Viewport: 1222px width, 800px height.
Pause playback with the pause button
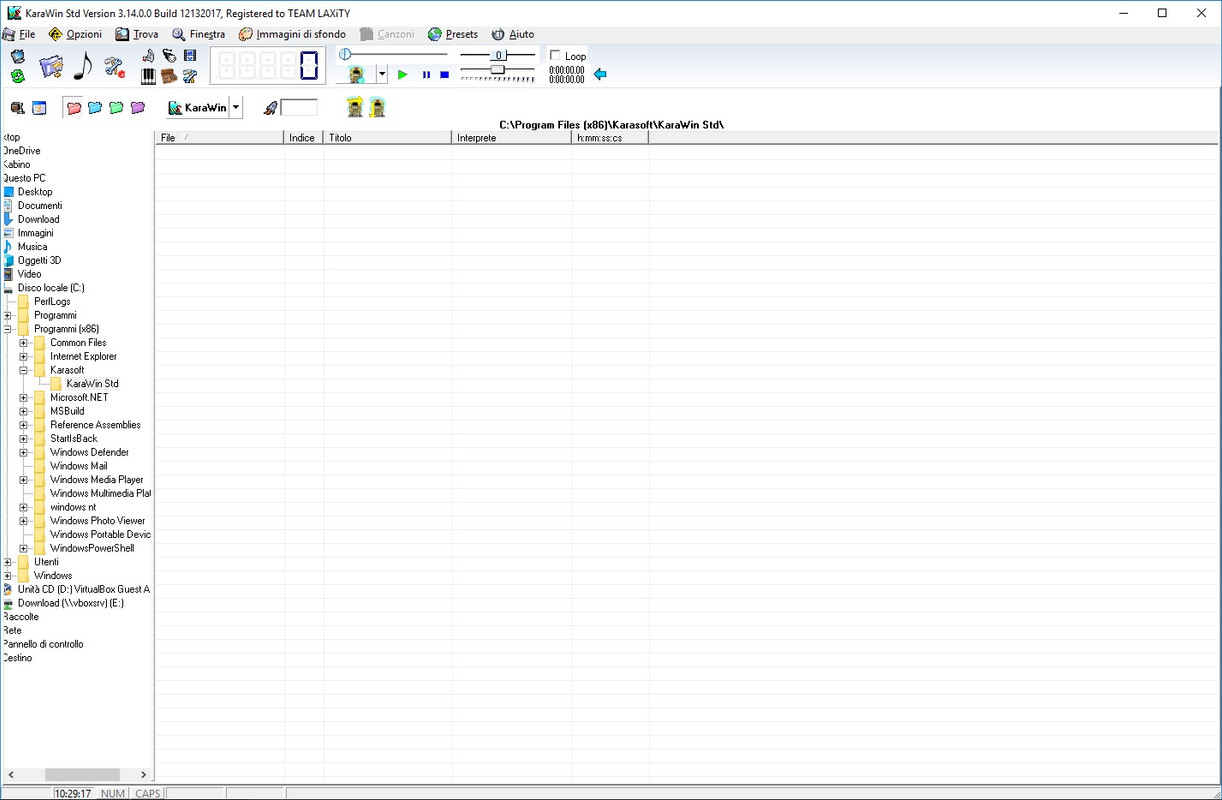click(x=426, y=75)
